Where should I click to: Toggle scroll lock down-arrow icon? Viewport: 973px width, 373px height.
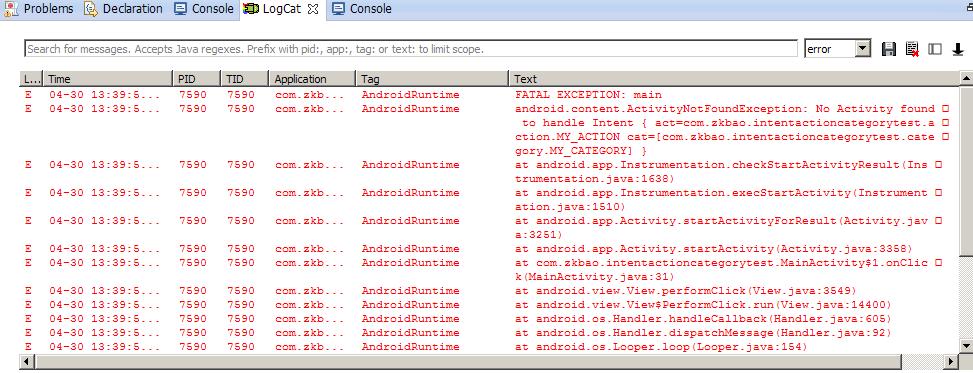tap(957, 49)
